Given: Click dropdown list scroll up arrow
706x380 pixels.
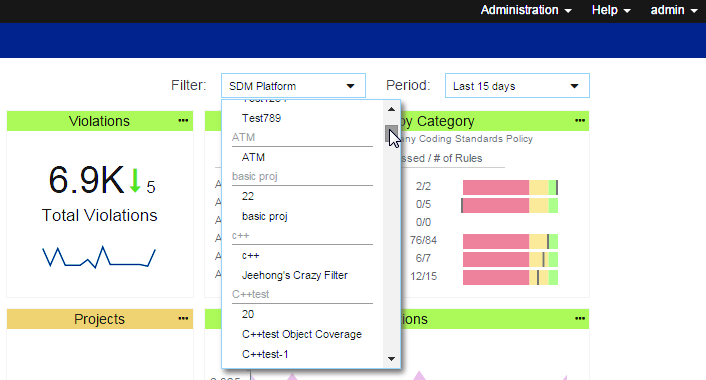Looking at the screenshot, I should coord(391,109).
